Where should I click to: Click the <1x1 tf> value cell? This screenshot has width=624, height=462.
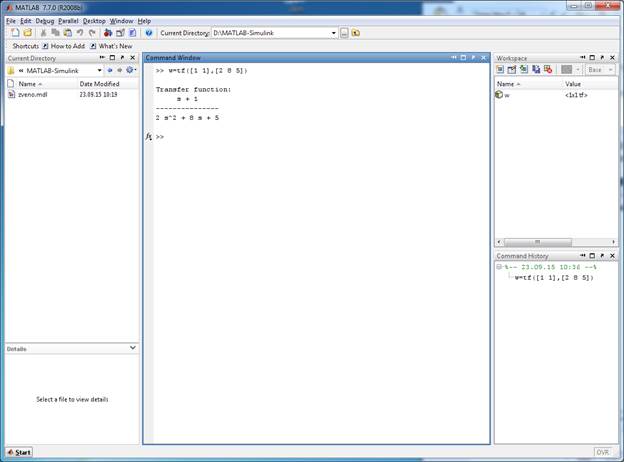576,95
